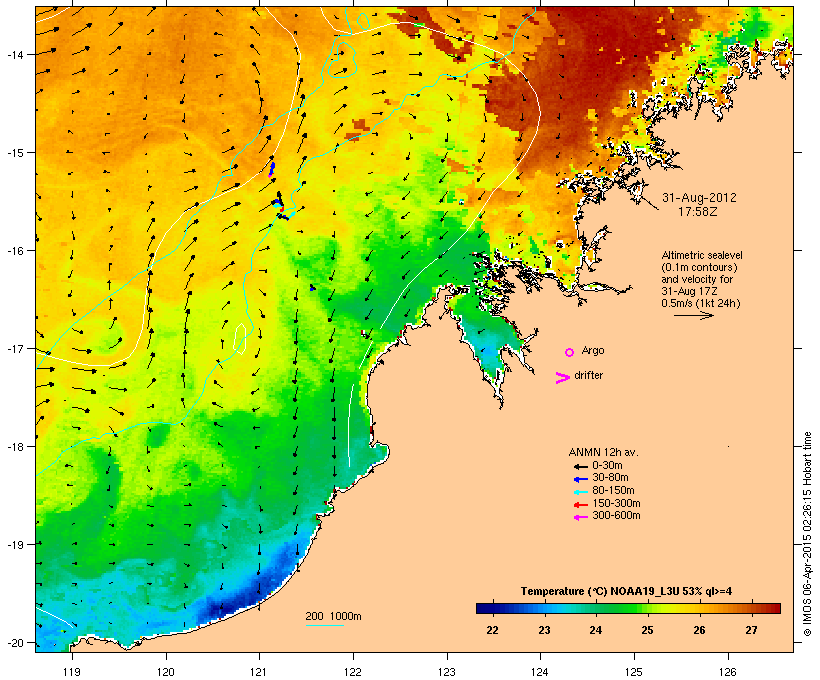Screen dimensions: 820x680
Task: Click the dark red end of temperature colorbar
Action: click(x=773, y=608)
